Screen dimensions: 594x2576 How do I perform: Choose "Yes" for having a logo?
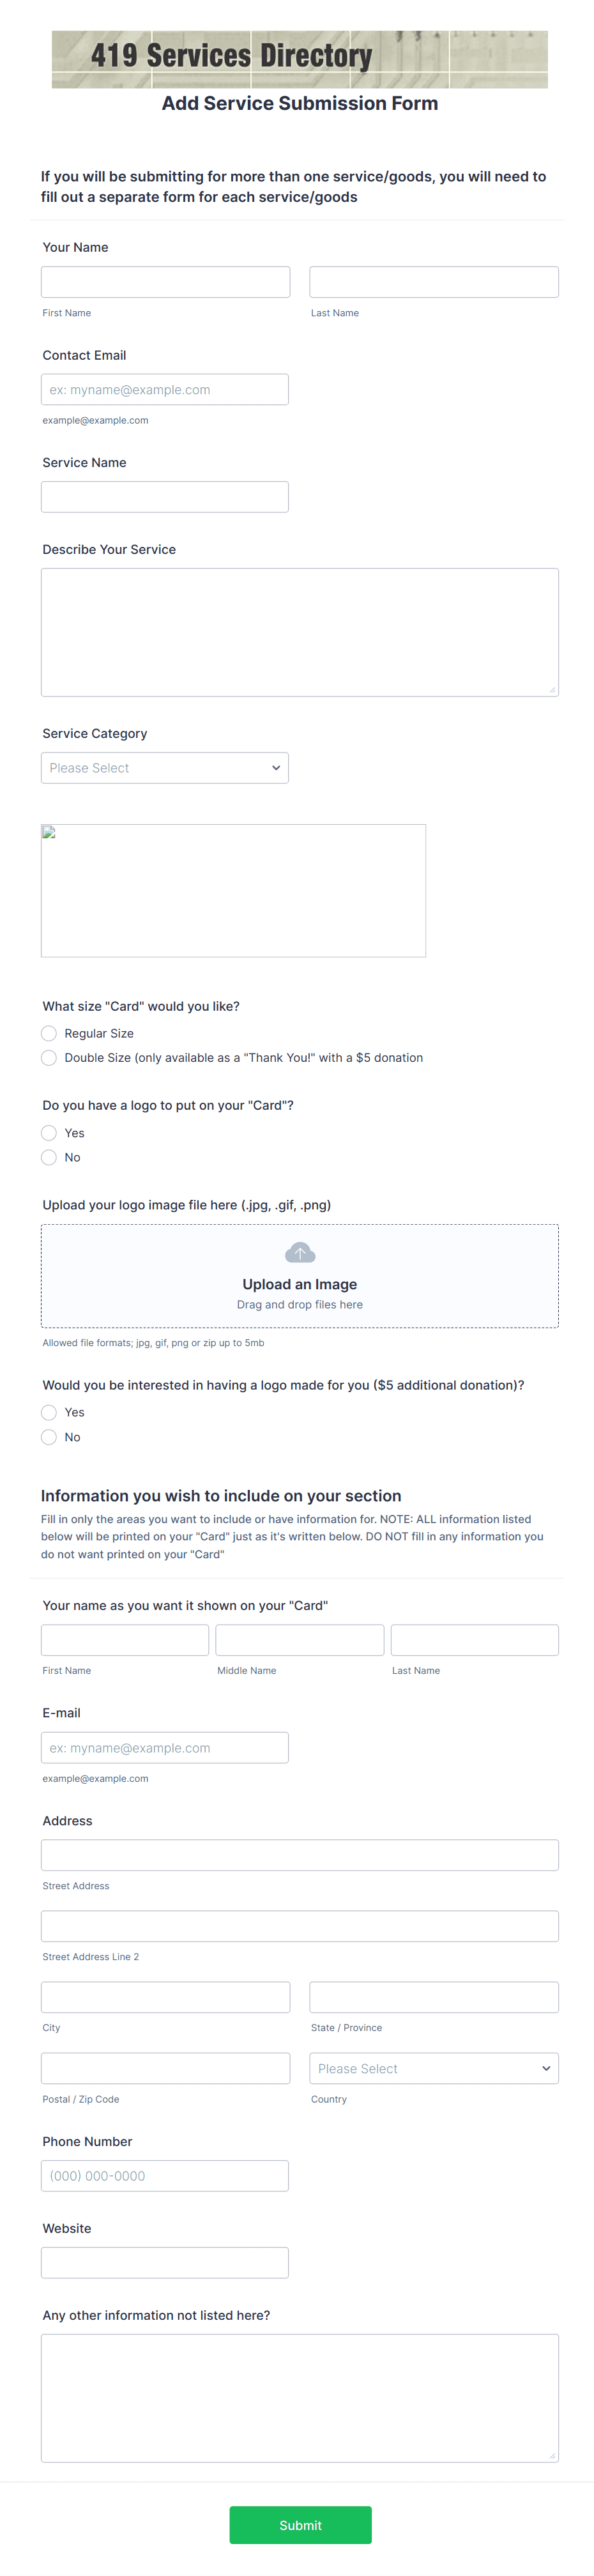(49, 1133)
